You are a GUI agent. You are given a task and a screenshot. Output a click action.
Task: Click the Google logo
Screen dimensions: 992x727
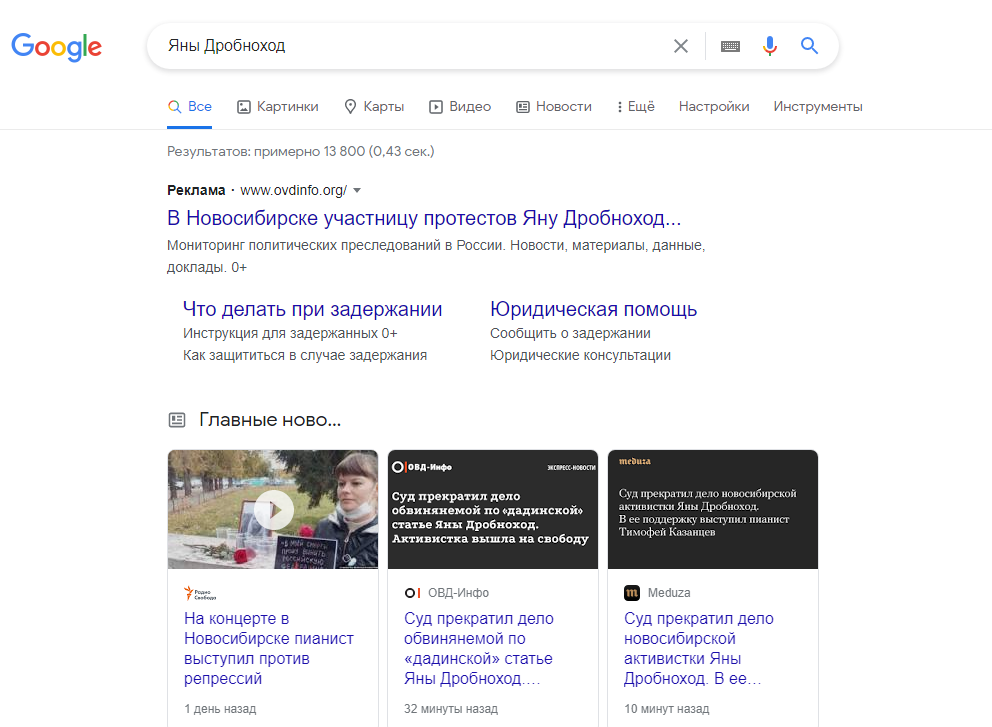pyautogui.click(x=56, y=47)
